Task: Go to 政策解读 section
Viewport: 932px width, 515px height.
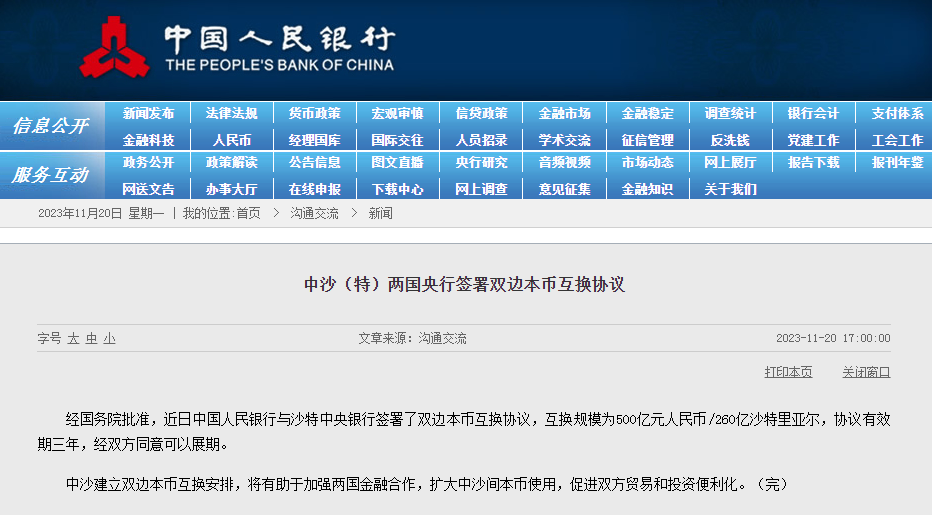Action: pos(231,162)
